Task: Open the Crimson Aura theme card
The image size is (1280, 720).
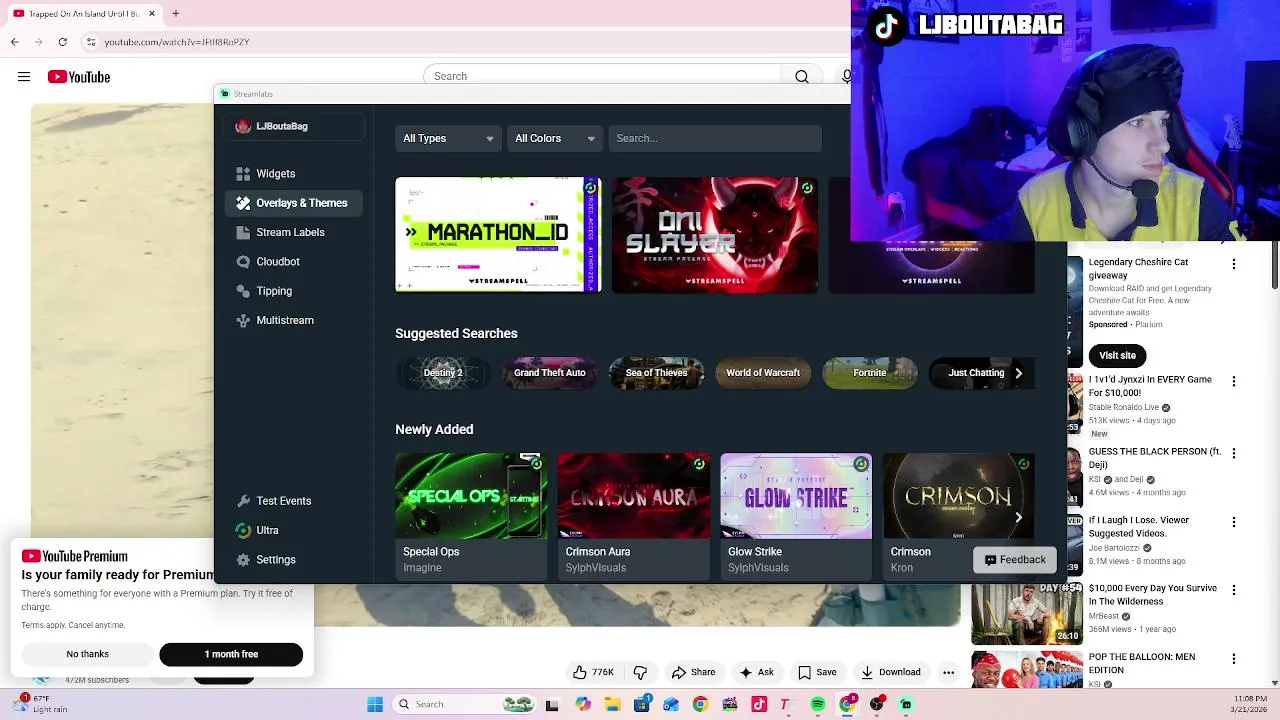Action: [x=634, y=516]
